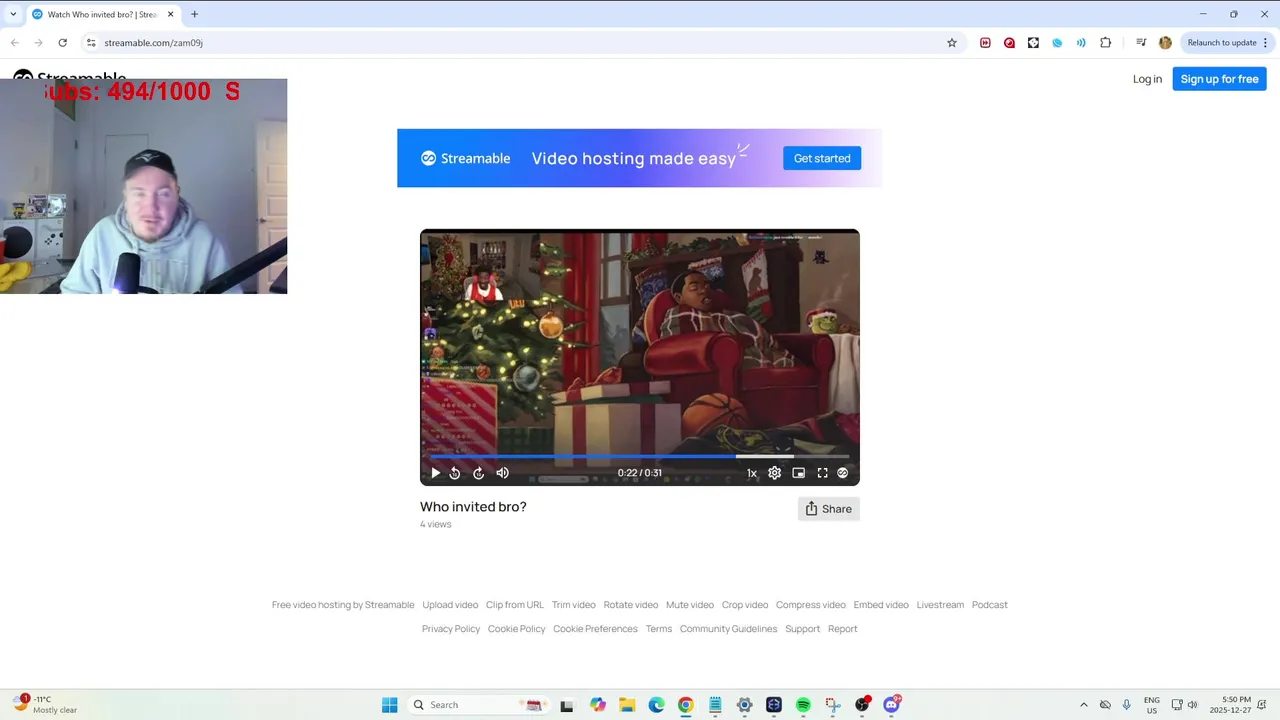The width and height of the screenshot is (1280, 720).
Task: Open Discord from taskbar
Action: coord(891,705)
